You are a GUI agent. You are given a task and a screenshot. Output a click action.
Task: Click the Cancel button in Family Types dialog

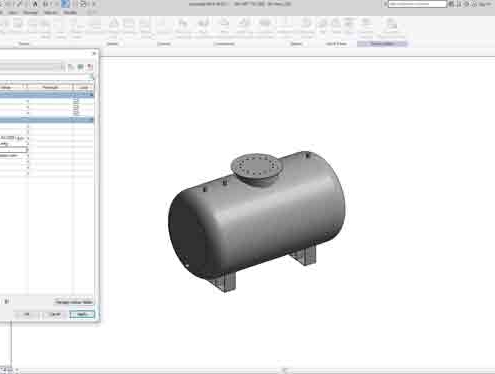[55, 314]
